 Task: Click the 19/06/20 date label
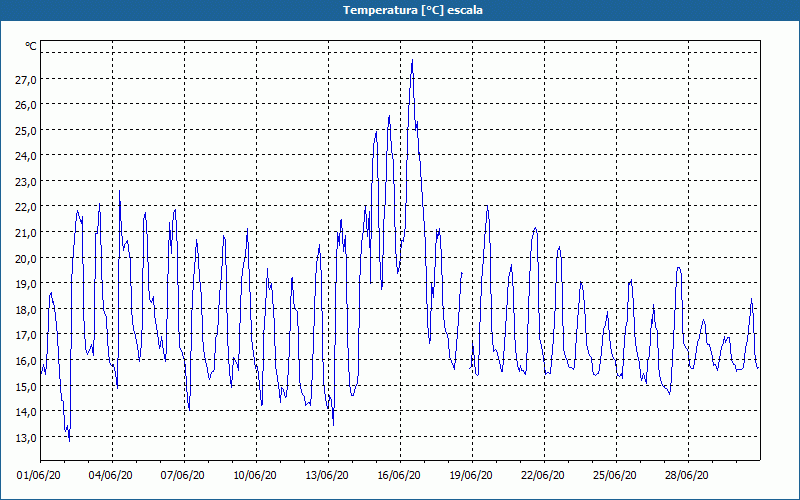(471, 475)
